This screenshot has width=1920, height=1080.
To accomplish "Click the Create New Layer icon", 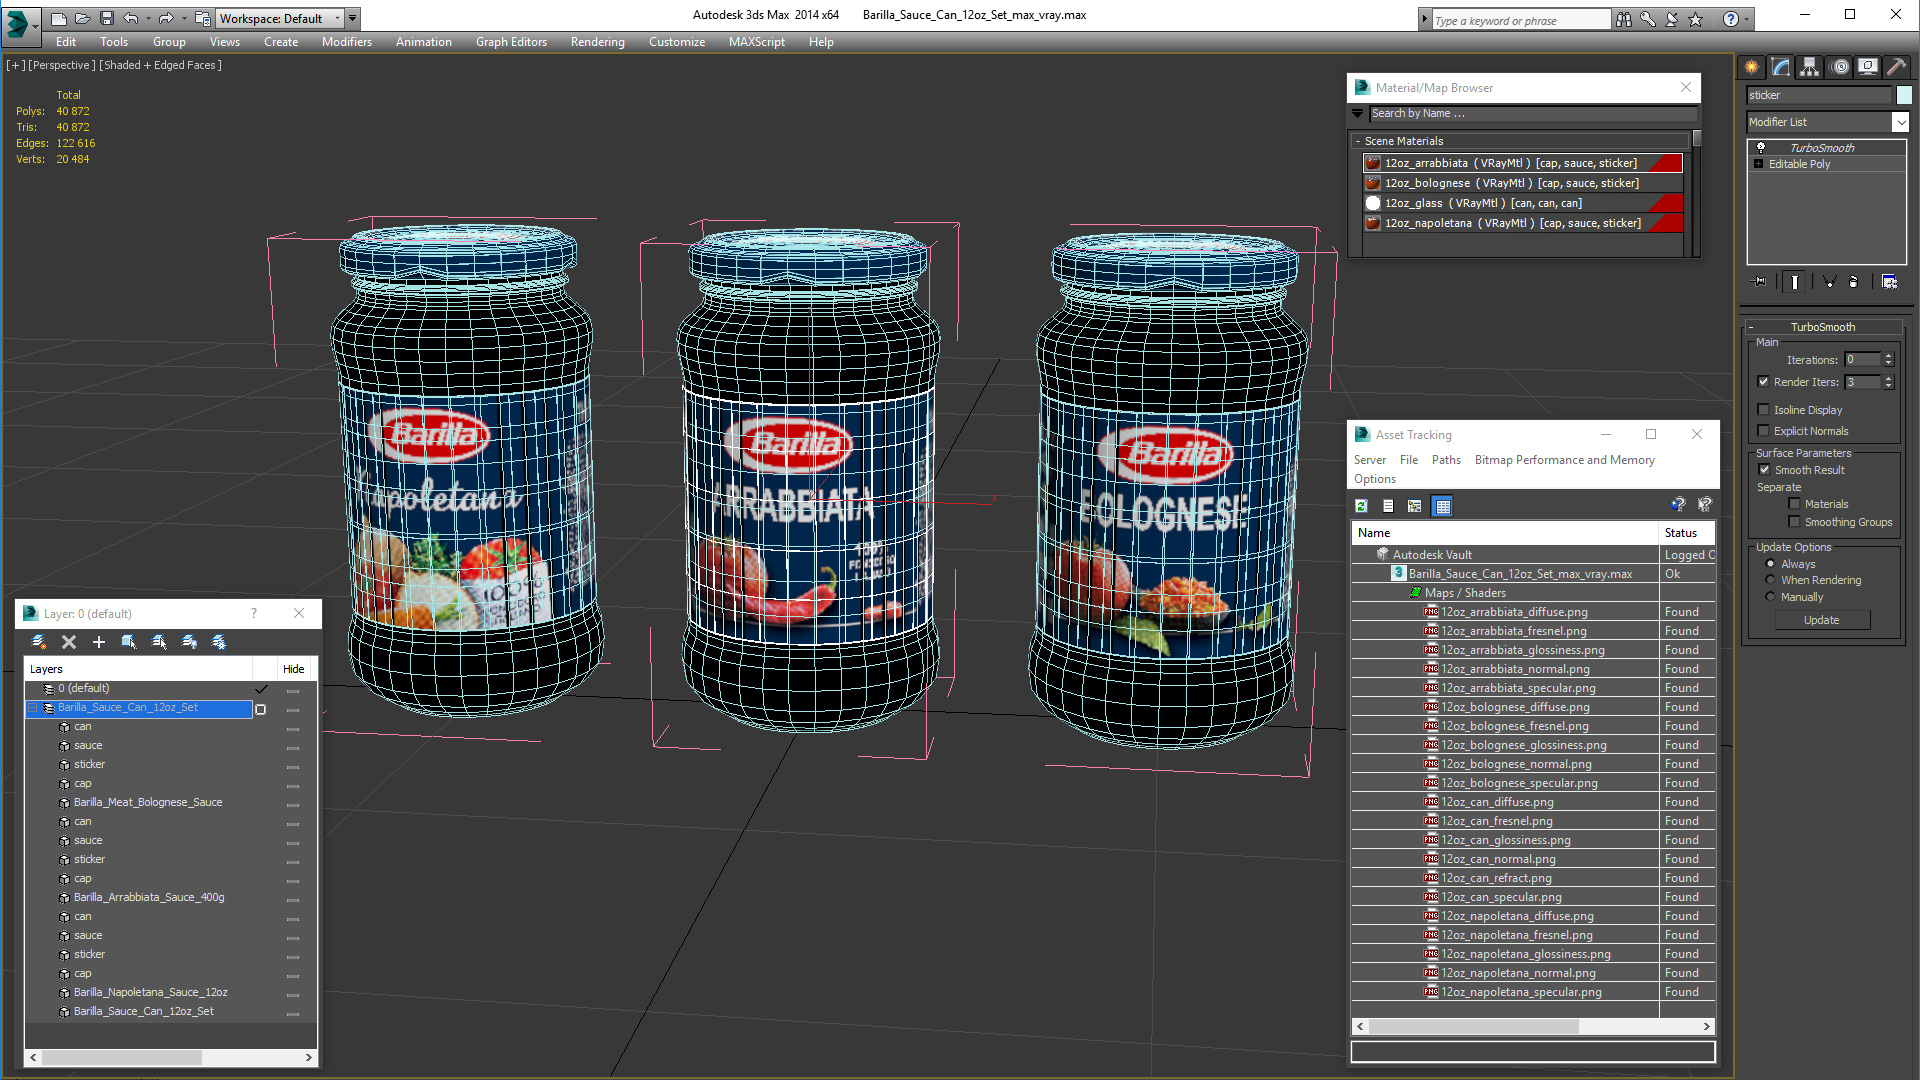I will pyautogui.click(x=38, y=642).
